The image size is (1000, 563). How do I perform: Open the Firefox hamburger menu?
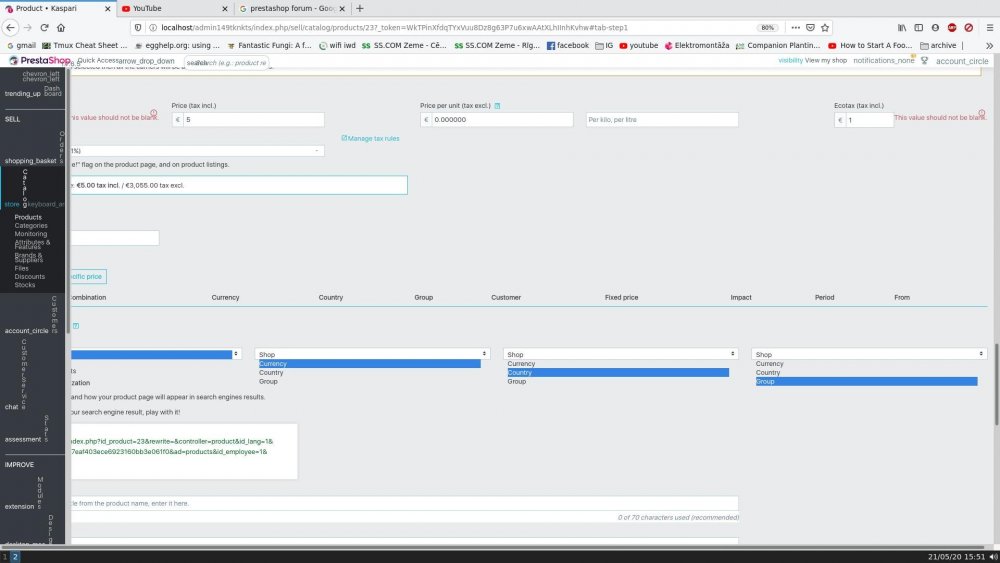pos(990,27)
